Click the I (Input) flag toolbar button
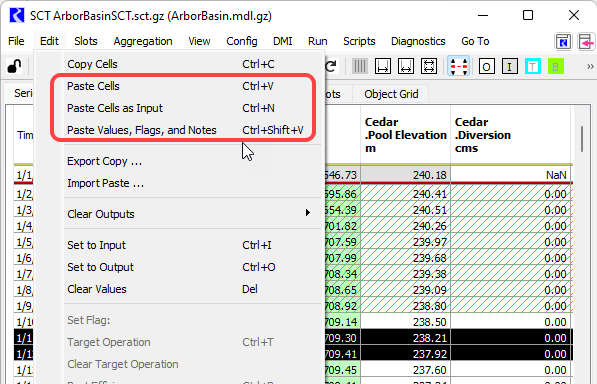Viewport: 597px width, 384px height. [510, 67]
